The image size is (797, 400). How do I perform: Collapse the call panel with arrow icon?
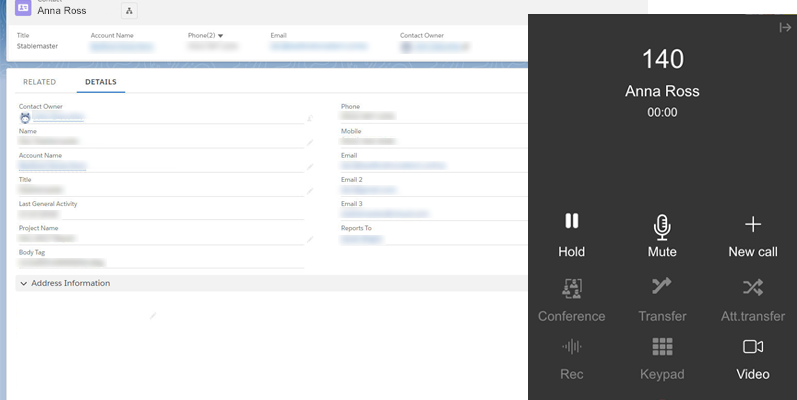pyautogui.click(x=785, y=27)
